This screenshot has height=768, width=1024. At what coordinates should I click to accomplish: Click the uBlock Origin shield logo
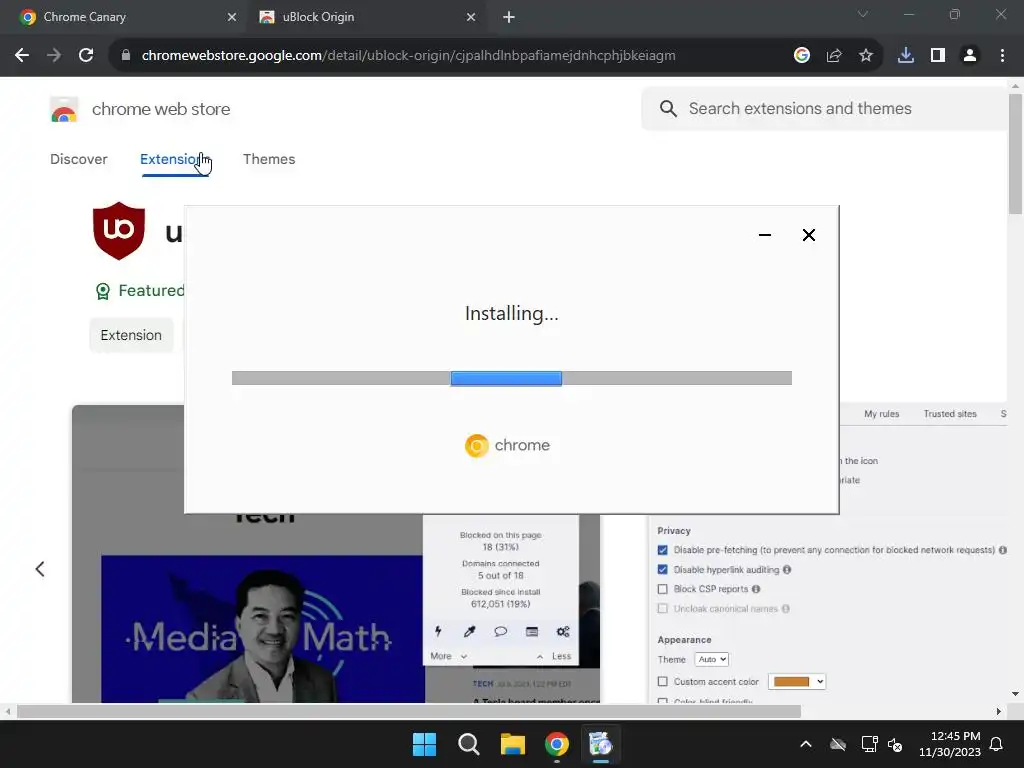119,231
